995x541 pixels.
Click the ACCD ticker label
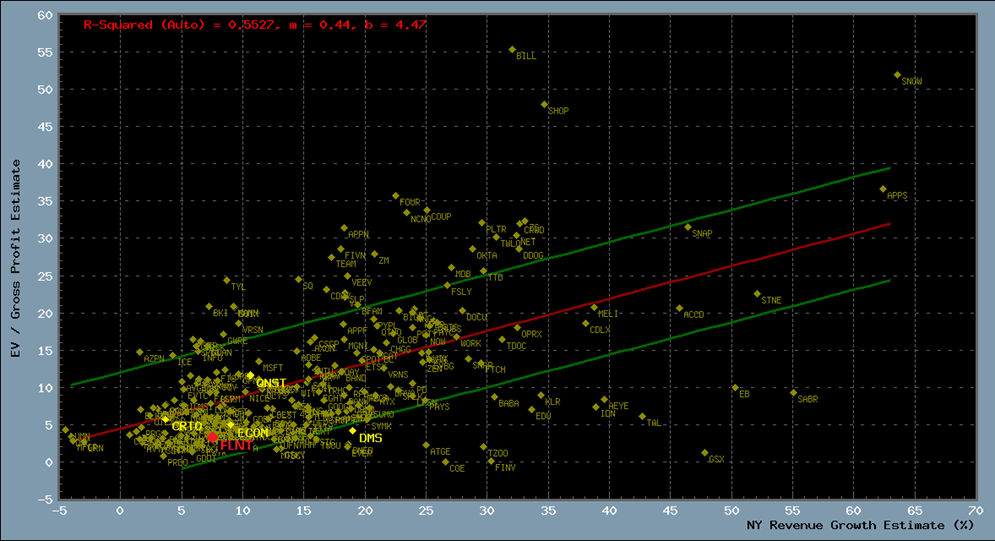click(x=694, y=315)
